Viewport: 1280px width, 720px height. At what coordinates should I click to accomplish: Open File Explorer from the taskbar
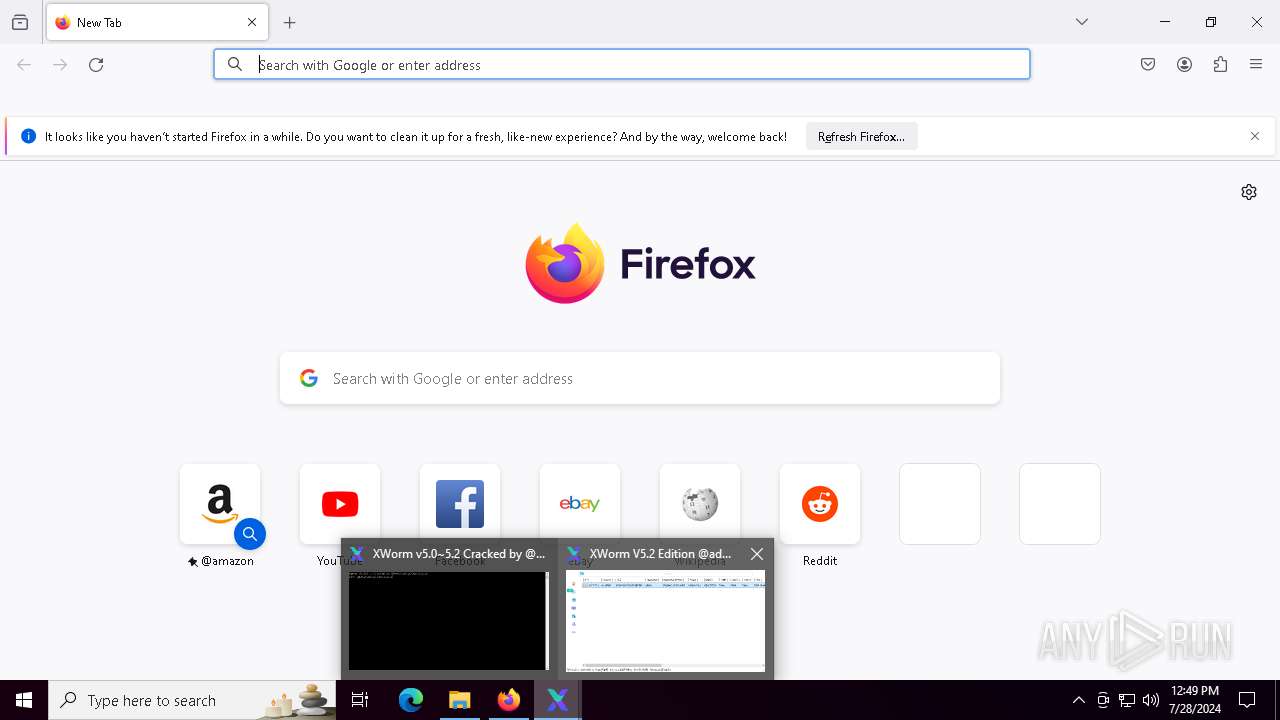[460, 700]
